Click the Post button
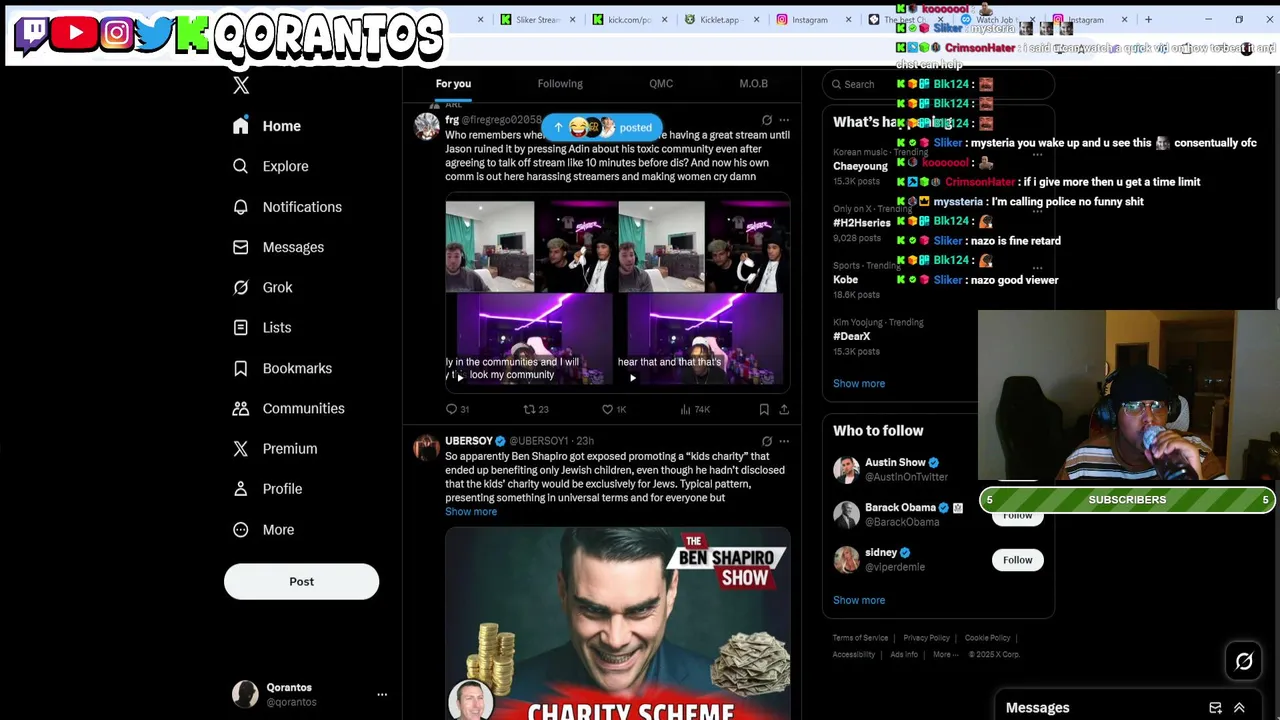 tap(301, 581)
